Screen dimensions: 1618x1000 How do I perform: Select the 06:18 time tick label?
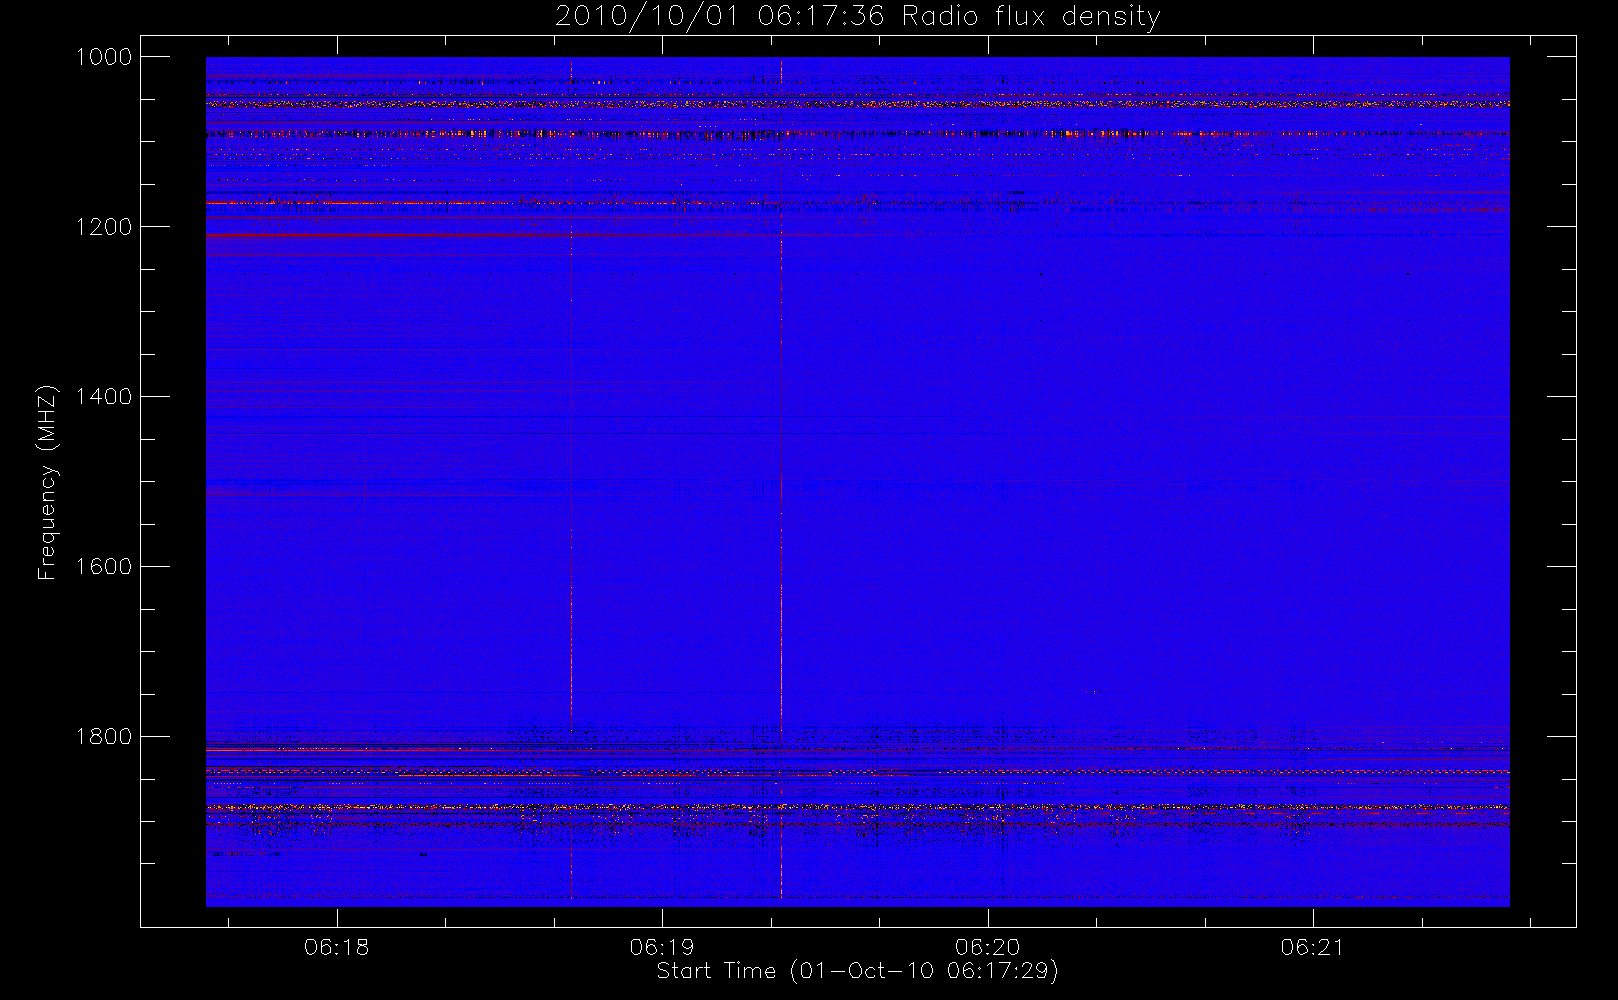click(x=337, y=947)
